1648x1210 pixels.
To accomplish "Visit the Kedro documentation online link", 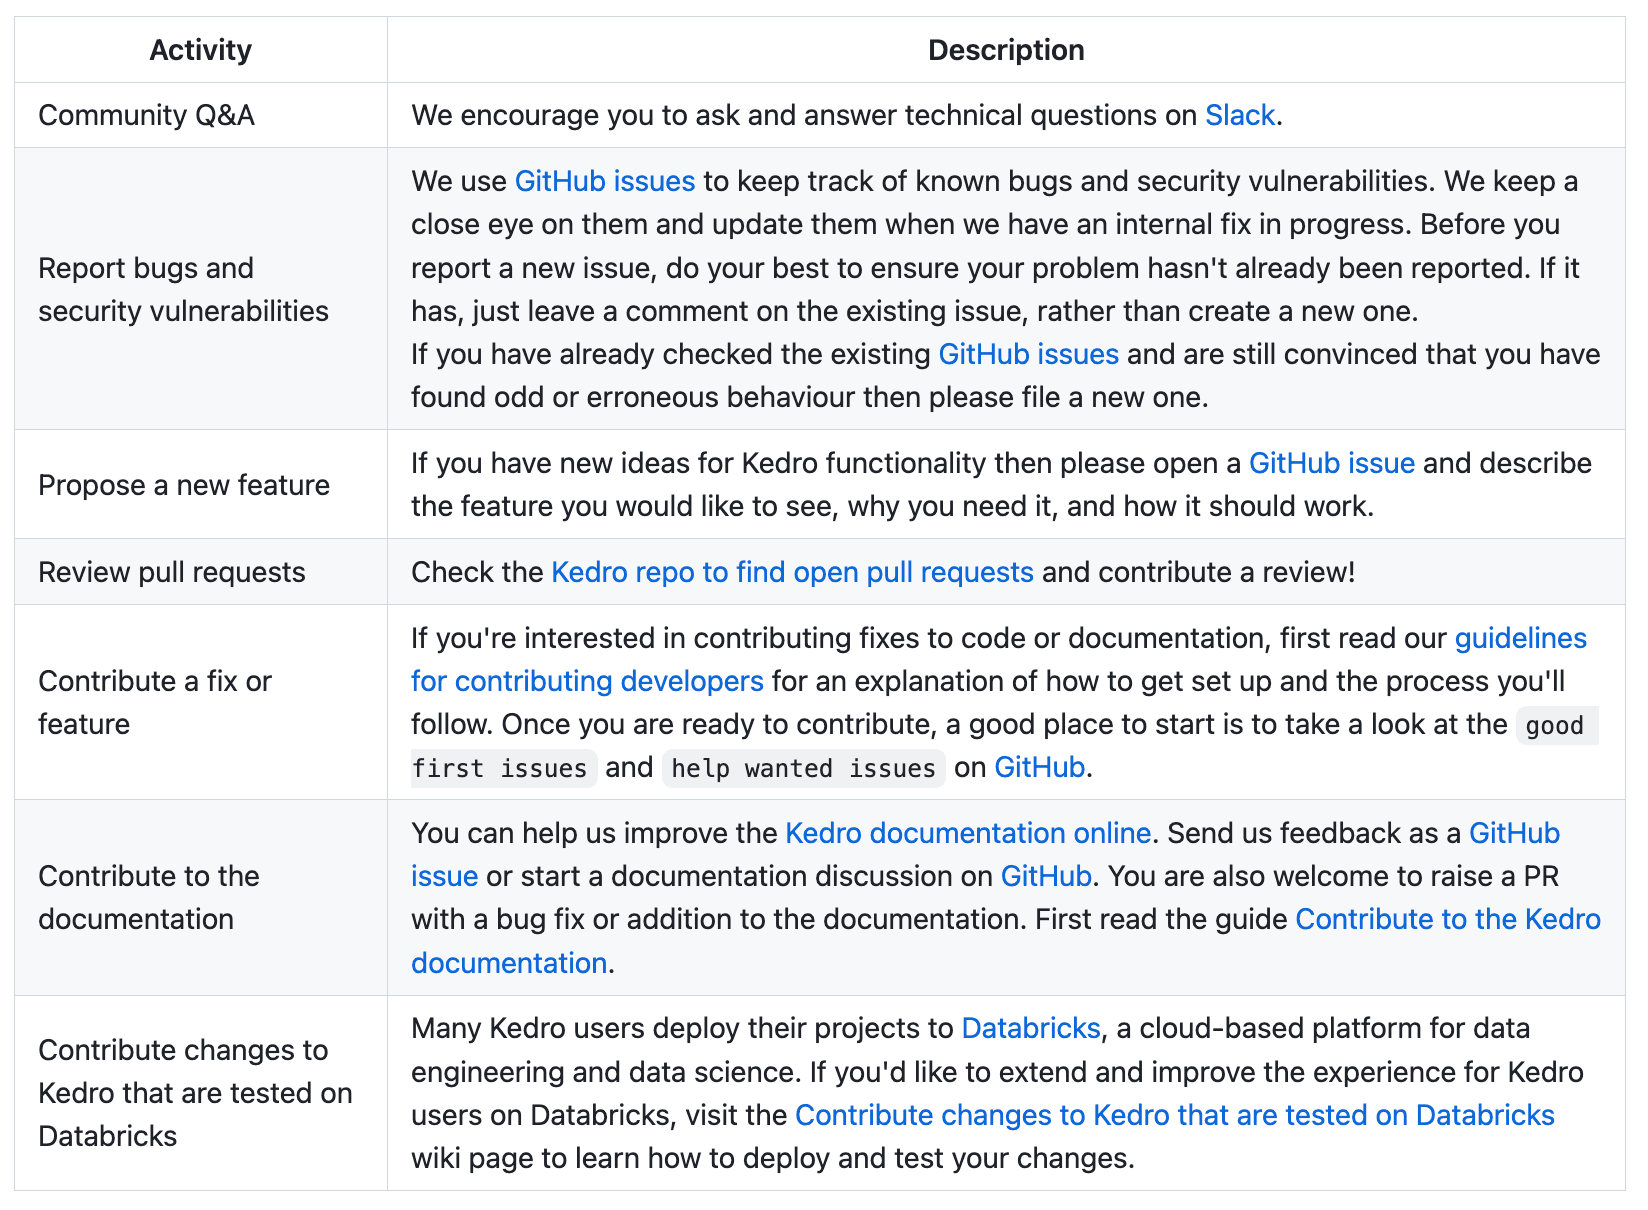I will (967, 833).
